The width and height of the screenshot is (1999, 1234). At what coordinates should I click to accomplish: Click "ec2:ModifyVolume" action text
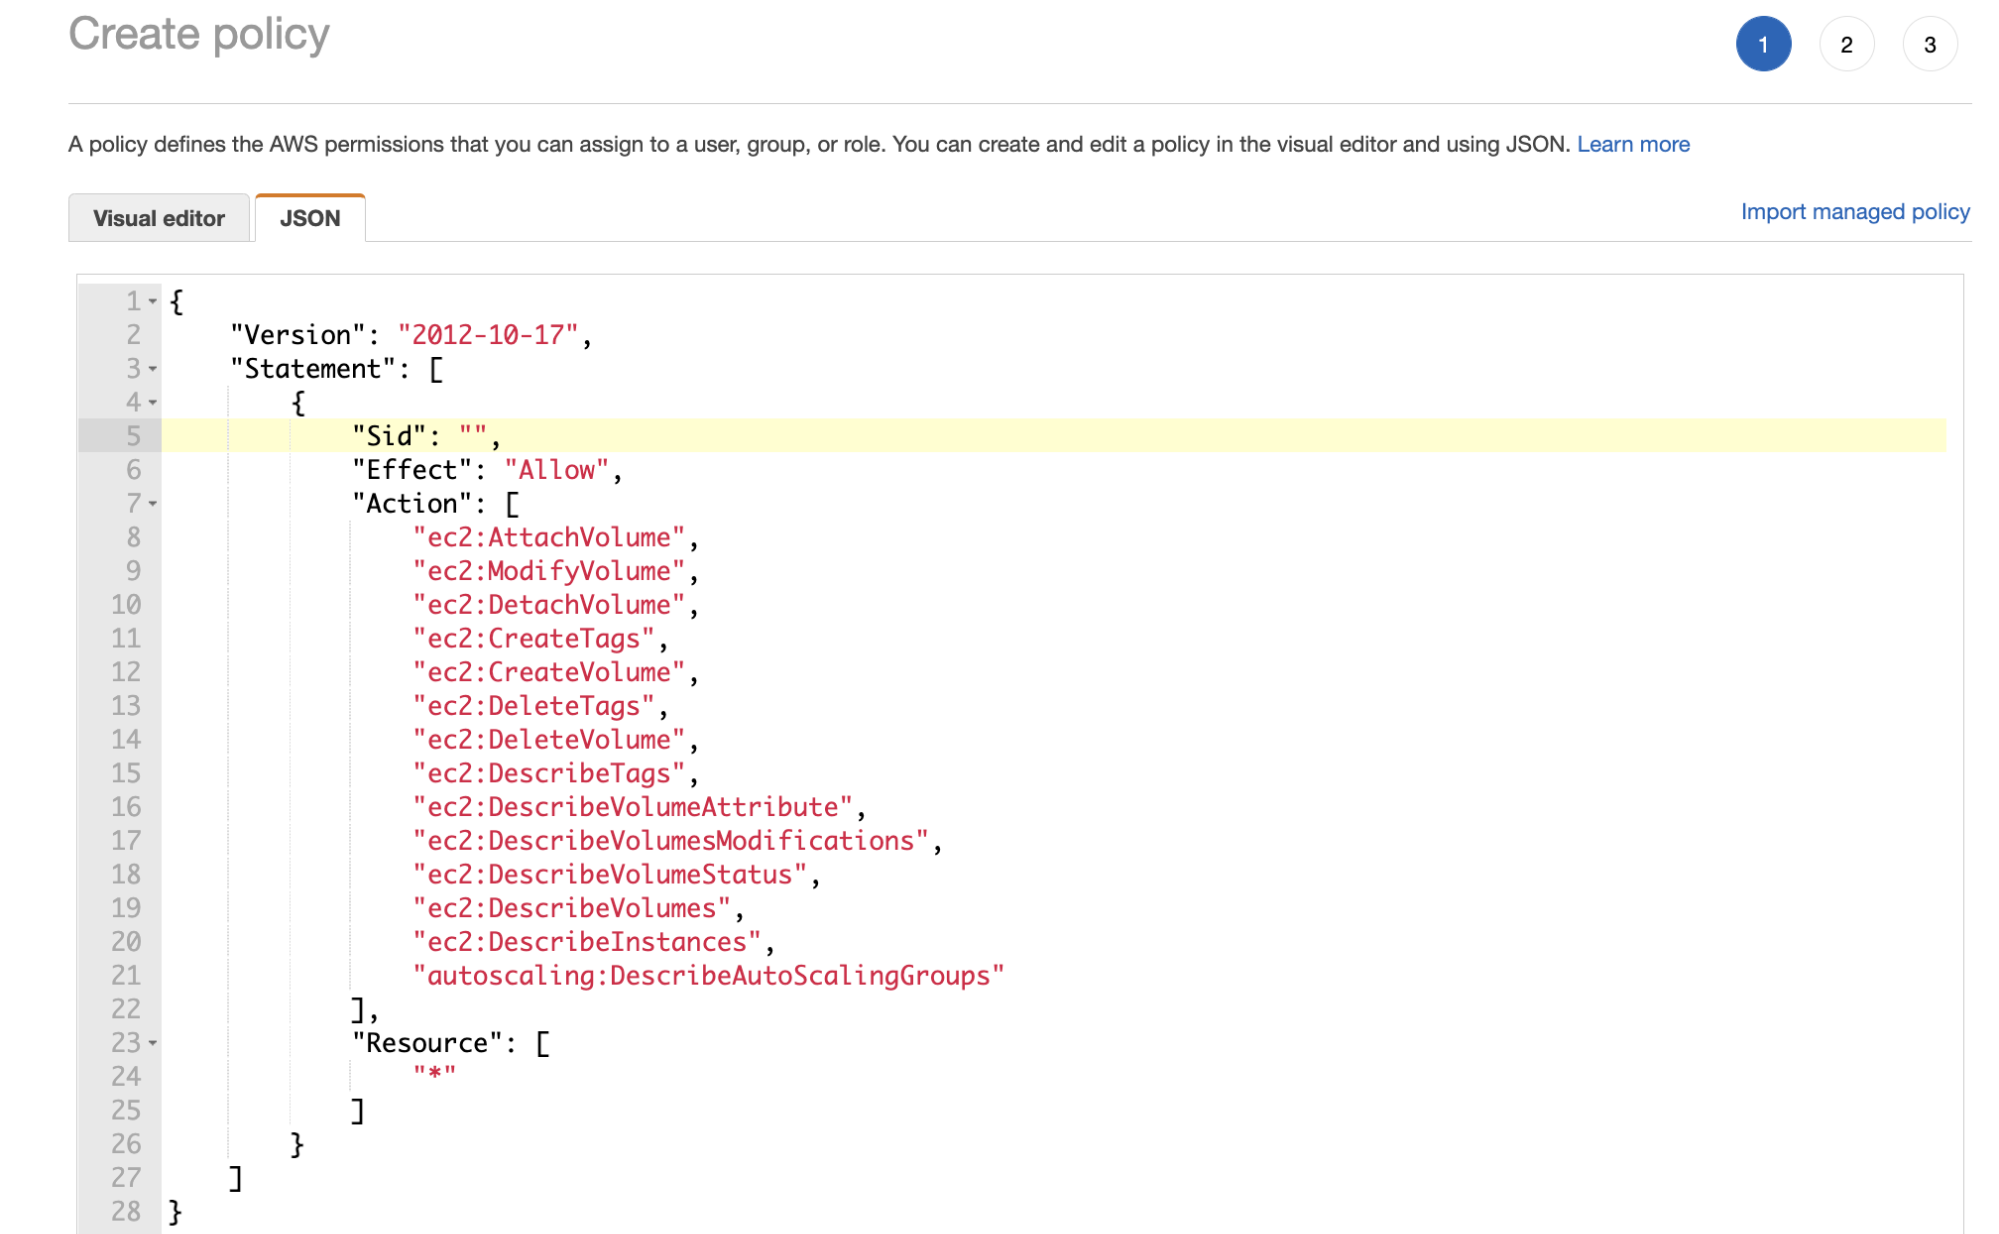[549, 571]
